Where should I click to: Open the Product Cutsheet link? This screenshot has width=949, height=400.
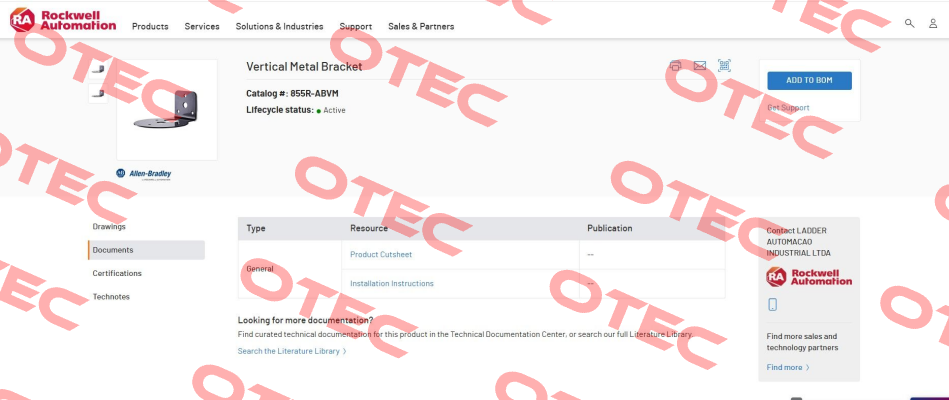point(381,255)
